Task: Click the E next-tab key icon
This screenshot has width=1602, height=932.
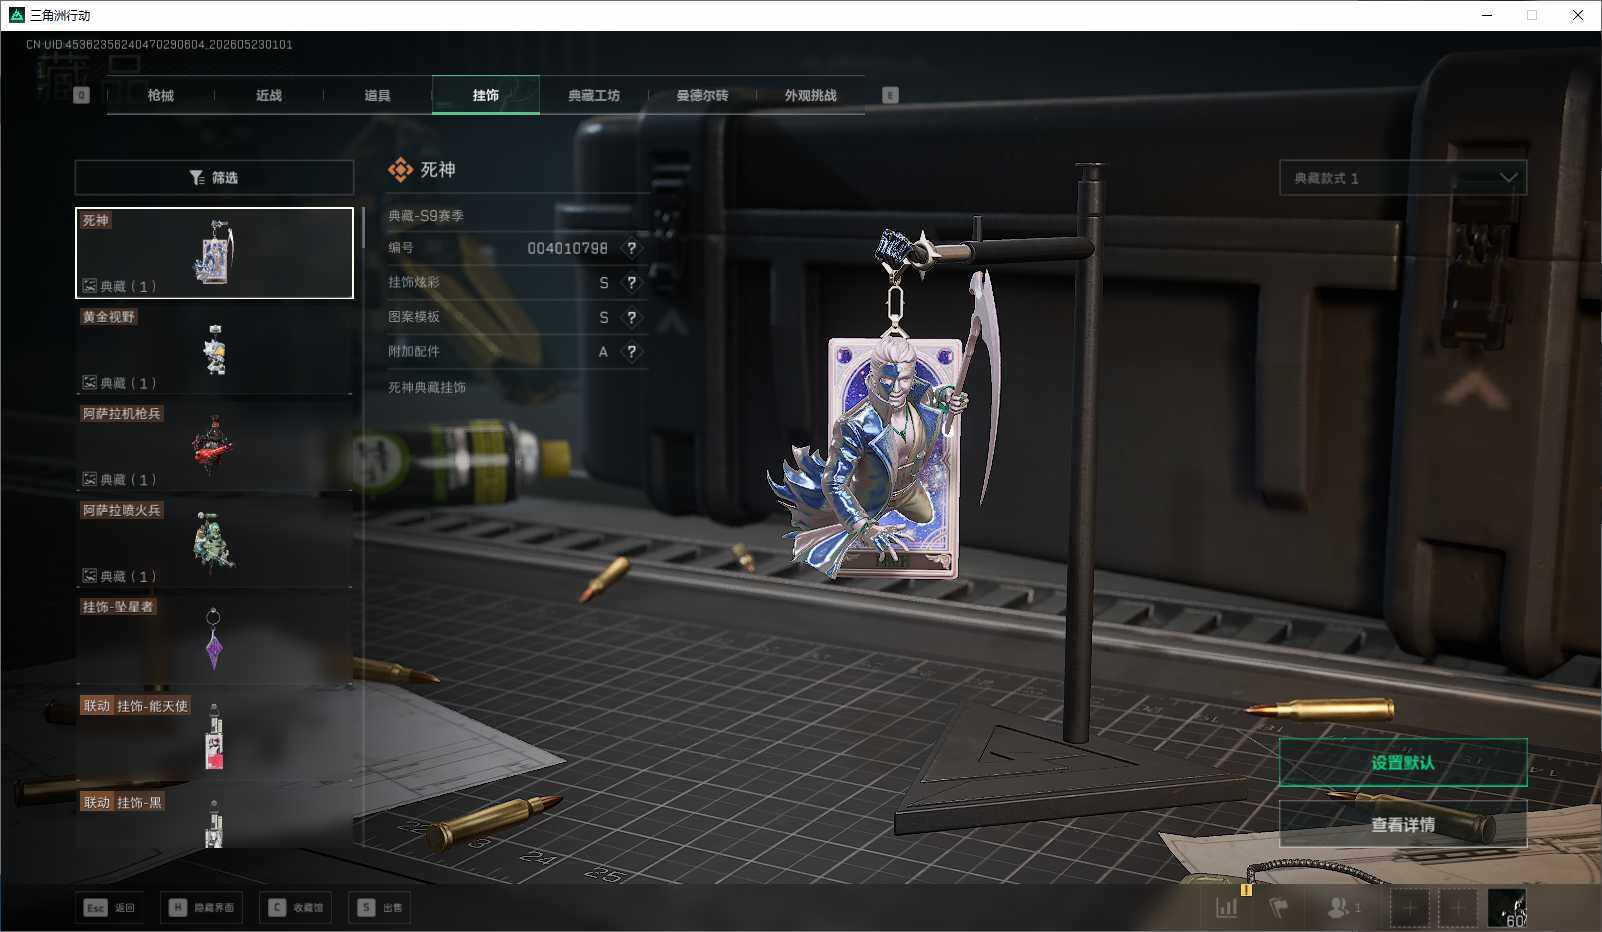Action: pos(890,95)
